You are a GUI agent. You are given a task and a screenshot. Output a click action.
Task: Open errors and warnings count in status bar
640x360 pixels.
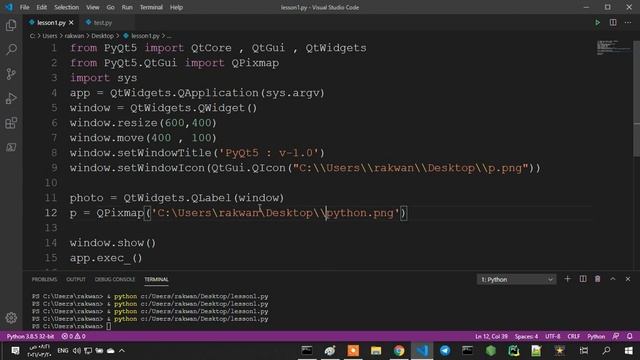tap(73, 336)
